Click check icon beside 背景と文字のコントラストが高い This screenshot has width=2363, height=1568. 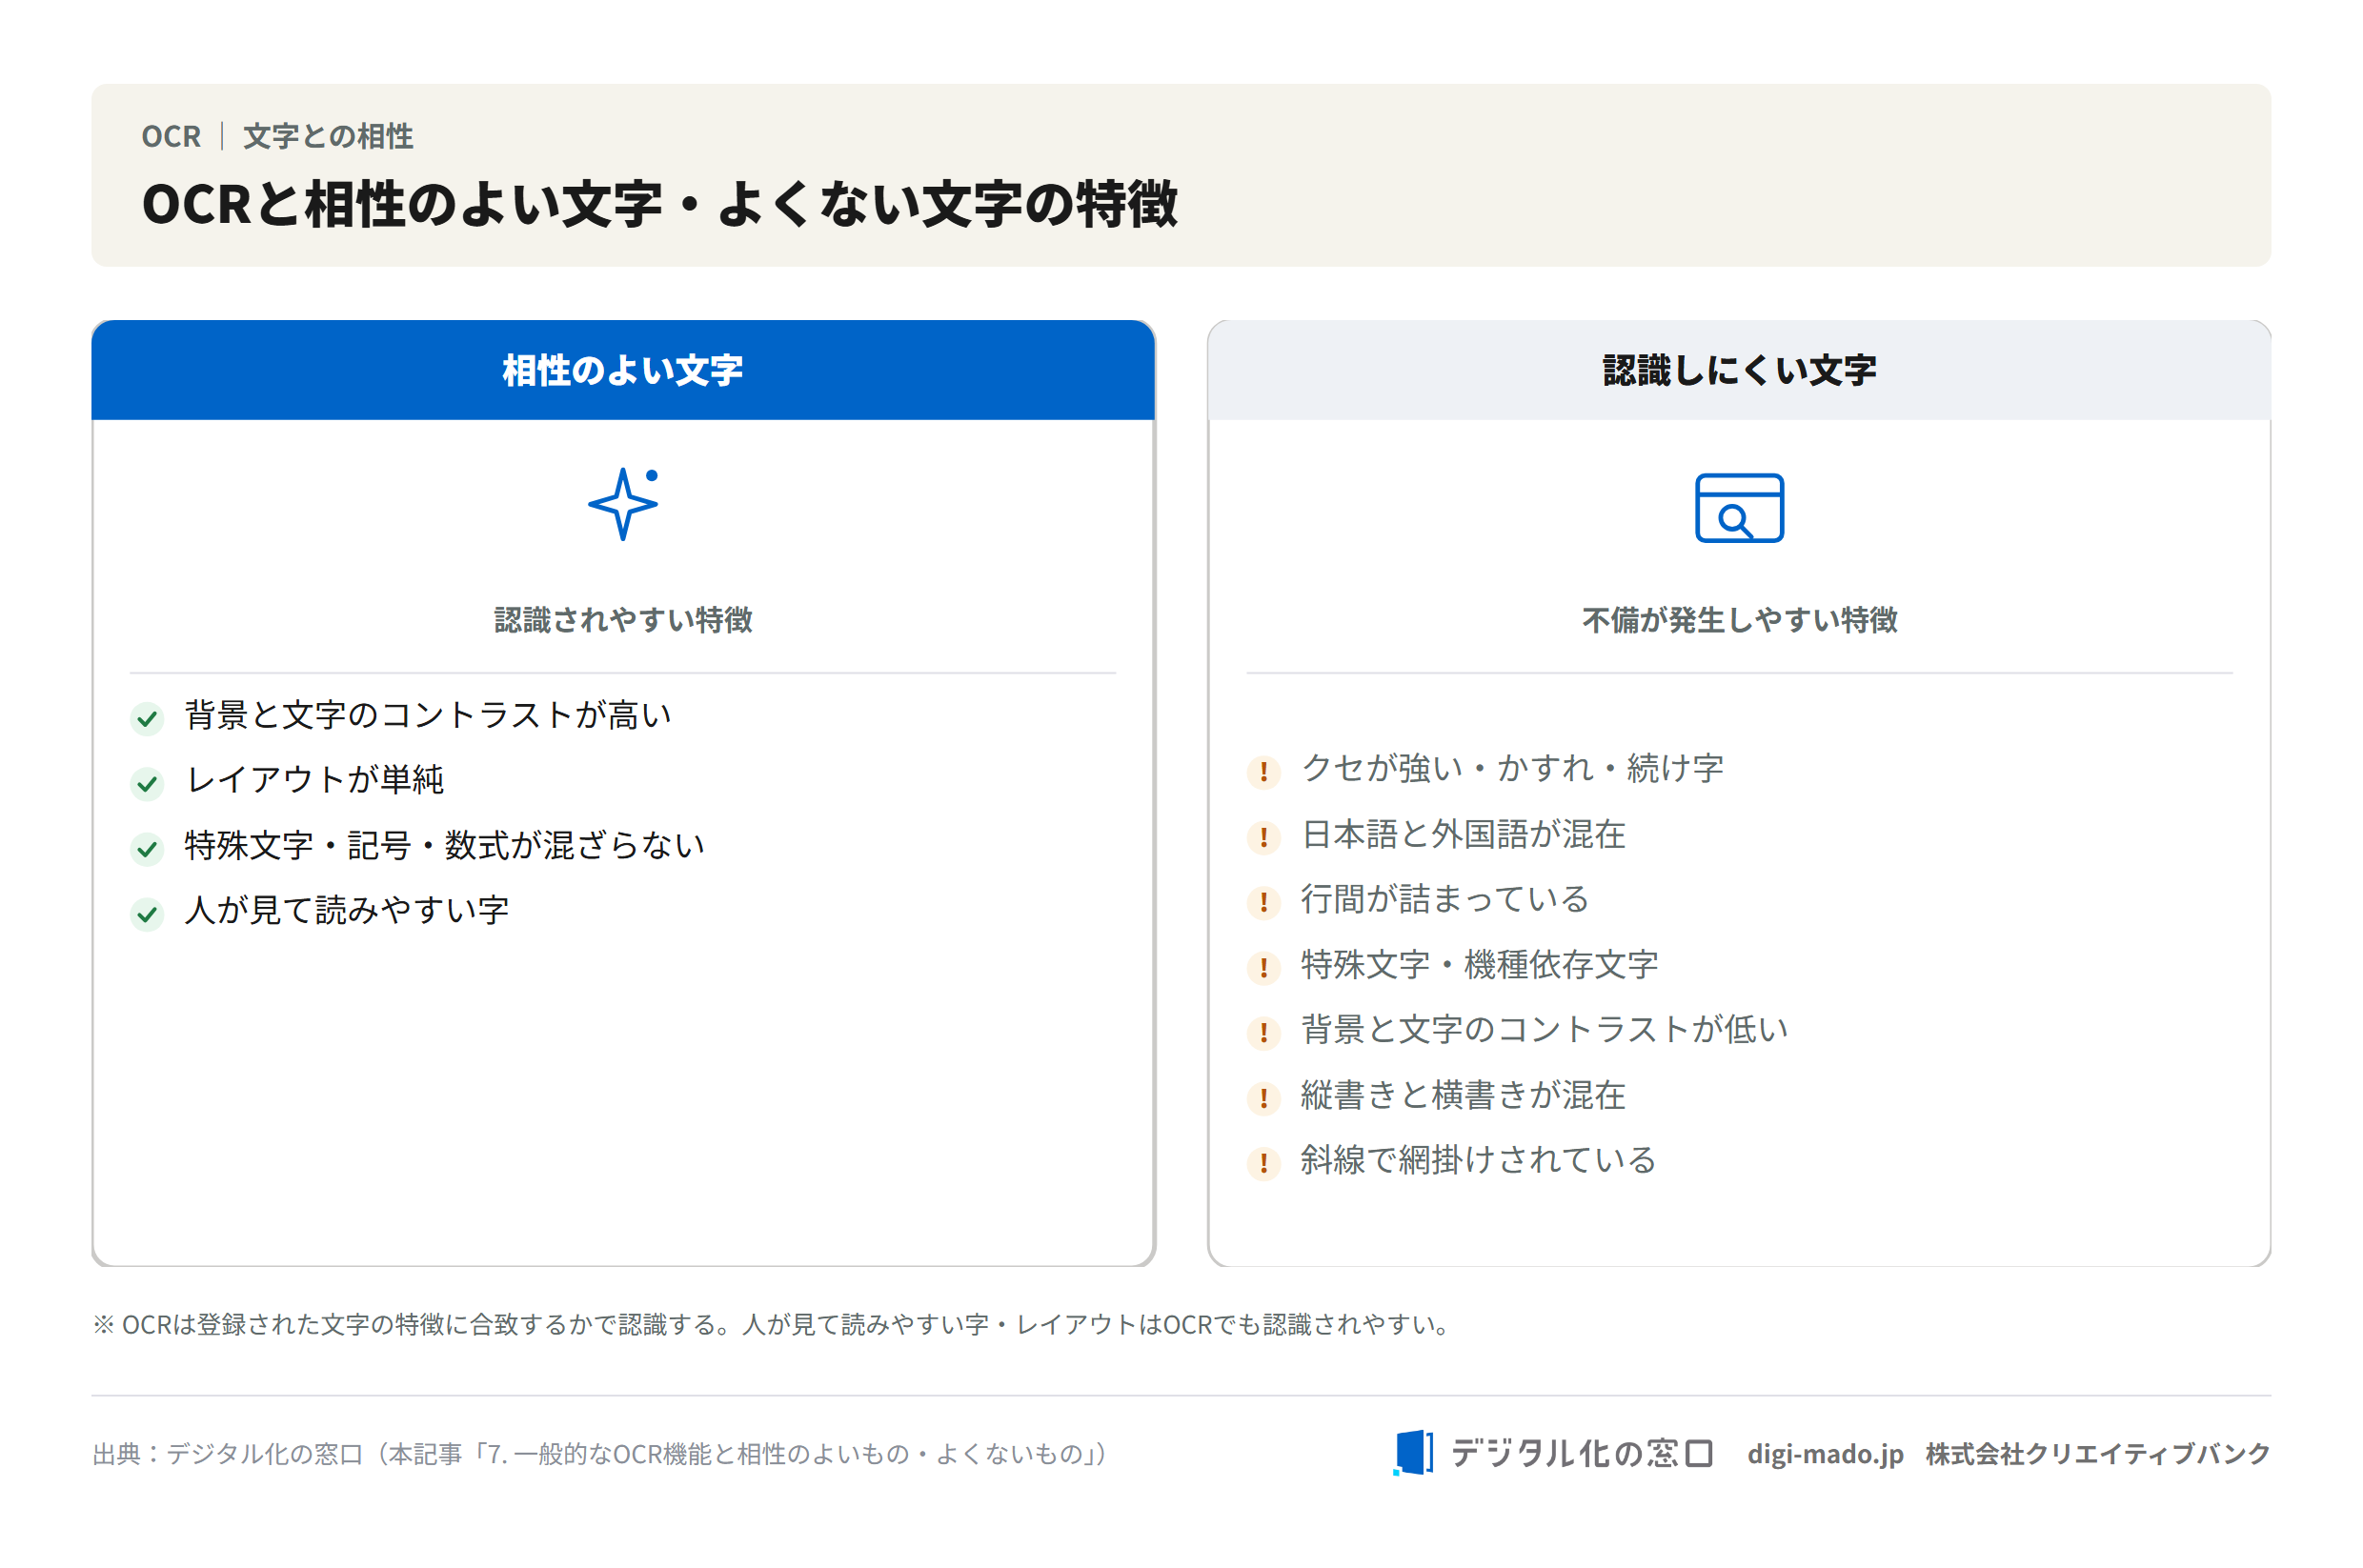click(x=147, y=718)
